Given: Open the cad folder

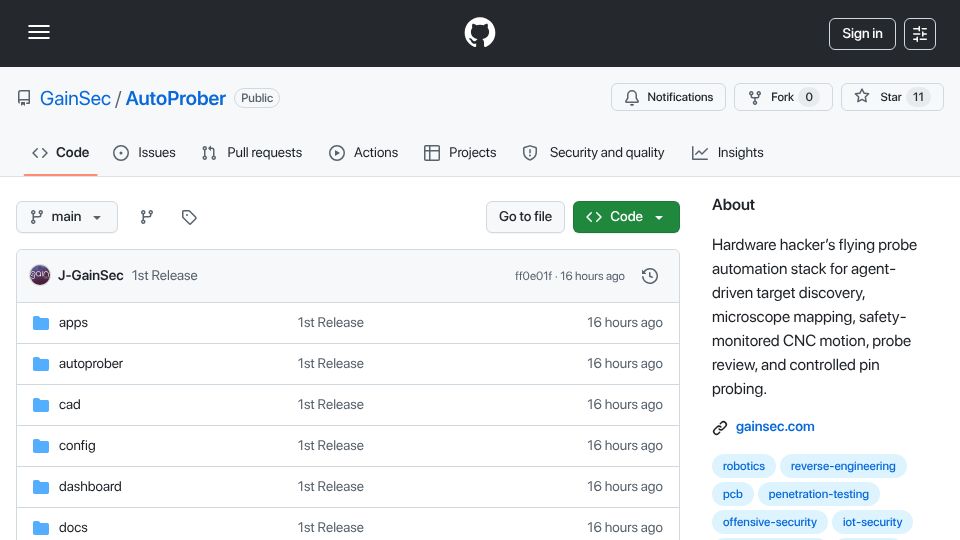Looking at the screenshot, I should 70,405.
